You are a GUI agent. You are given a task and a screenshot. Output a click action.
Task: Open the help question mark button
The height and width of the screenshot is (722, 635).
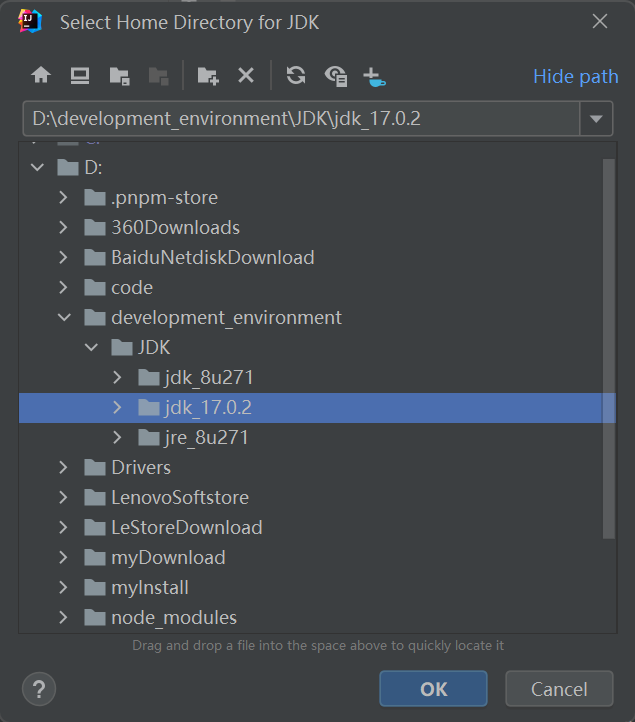tap(39, 689)
